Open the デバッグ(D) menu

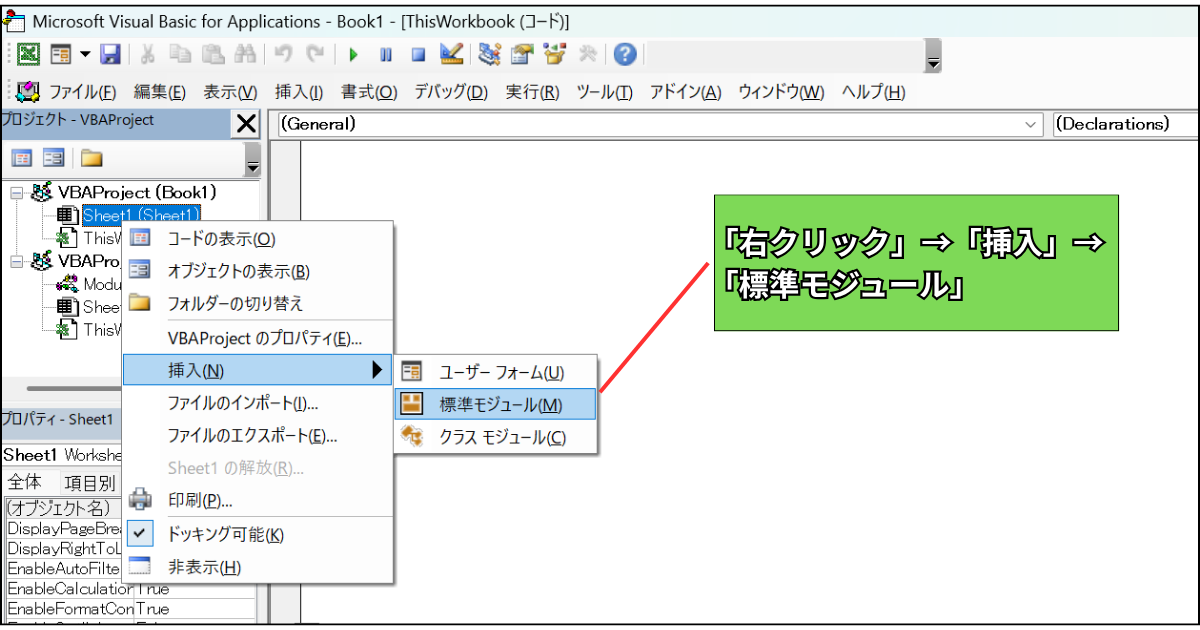(x=451, y=92)
